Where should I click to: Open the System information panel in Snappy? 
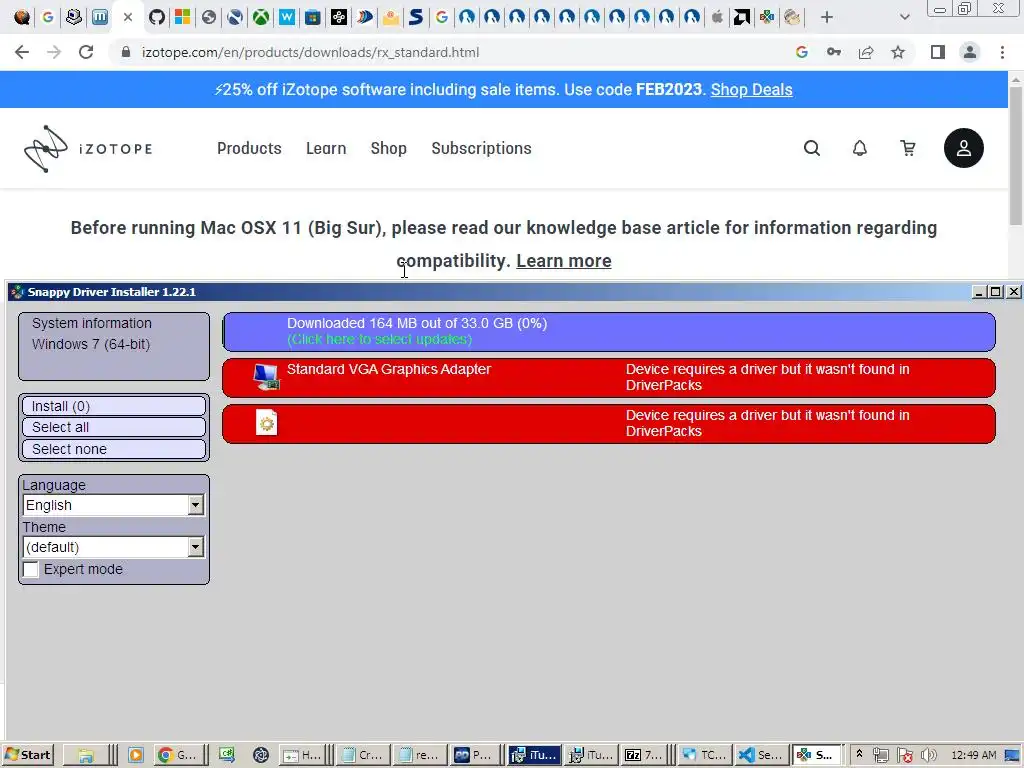tap(114, 346)
